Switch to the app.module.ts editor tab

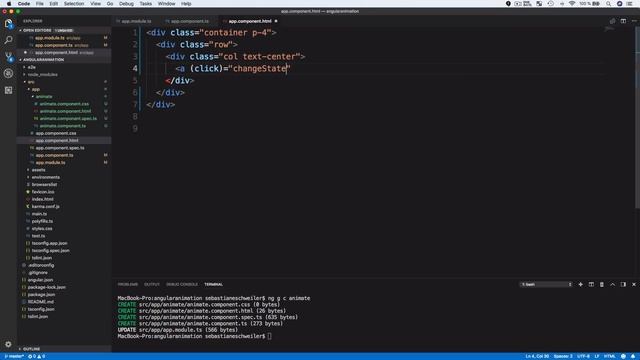[136, 21]
